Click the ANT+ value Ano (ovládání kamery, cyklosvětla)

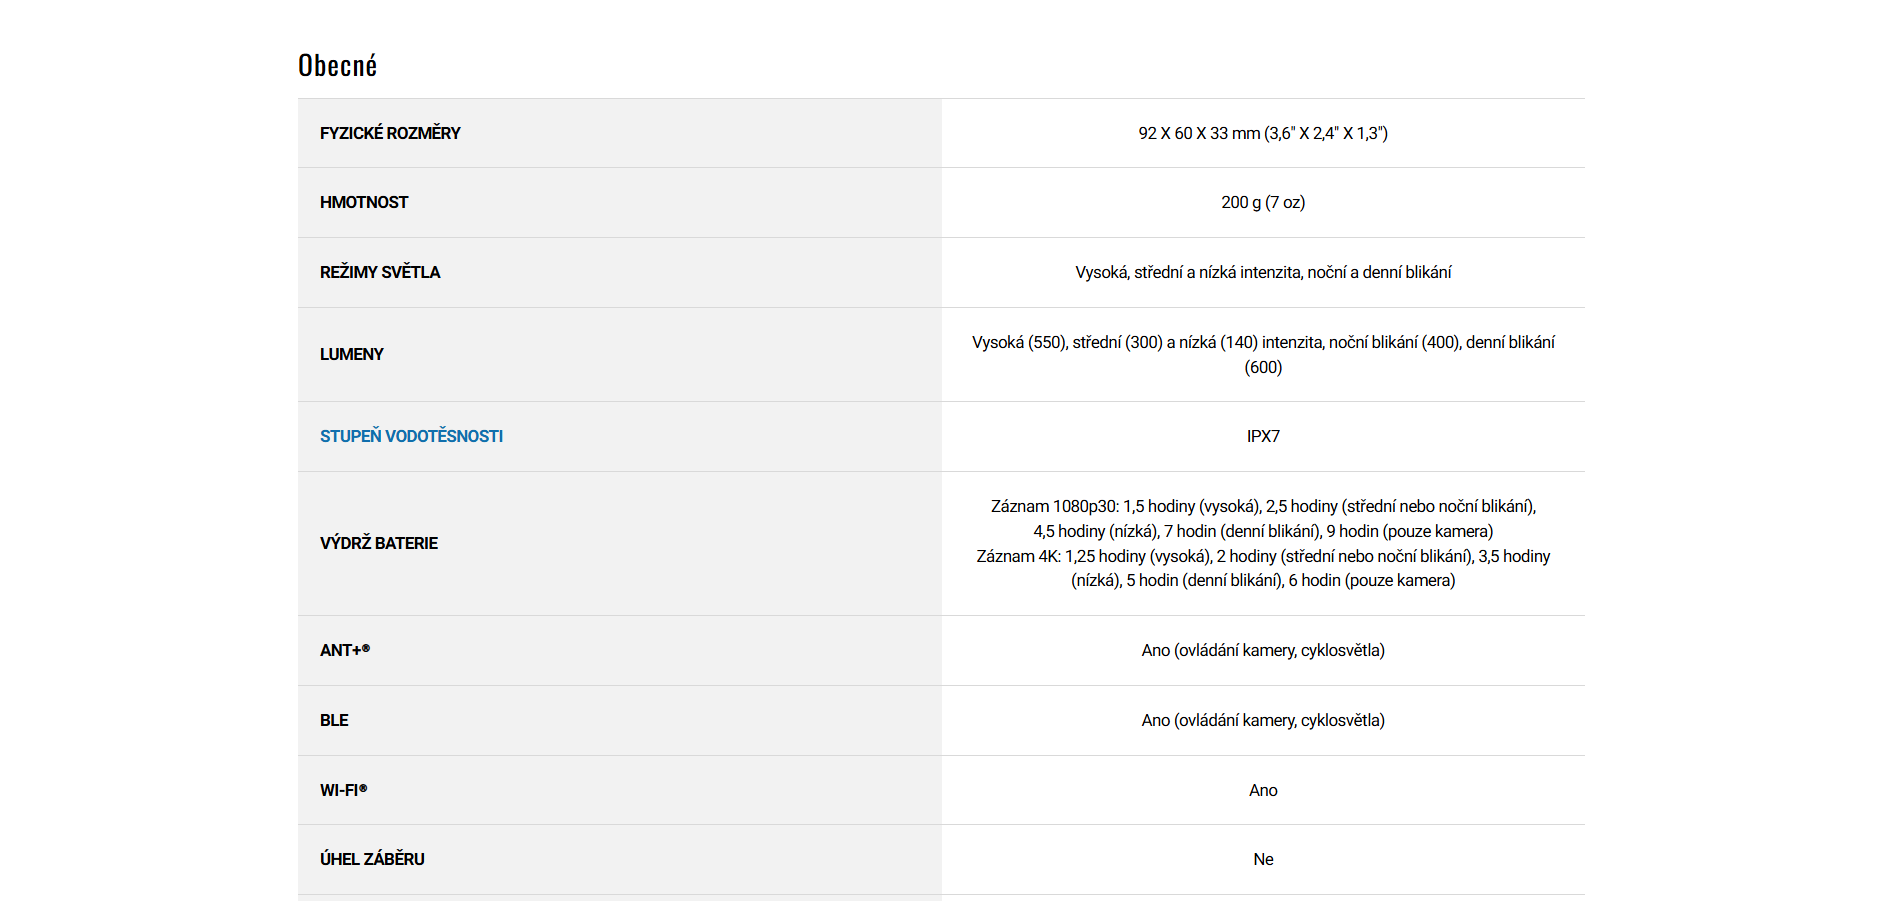point(1262,650)
